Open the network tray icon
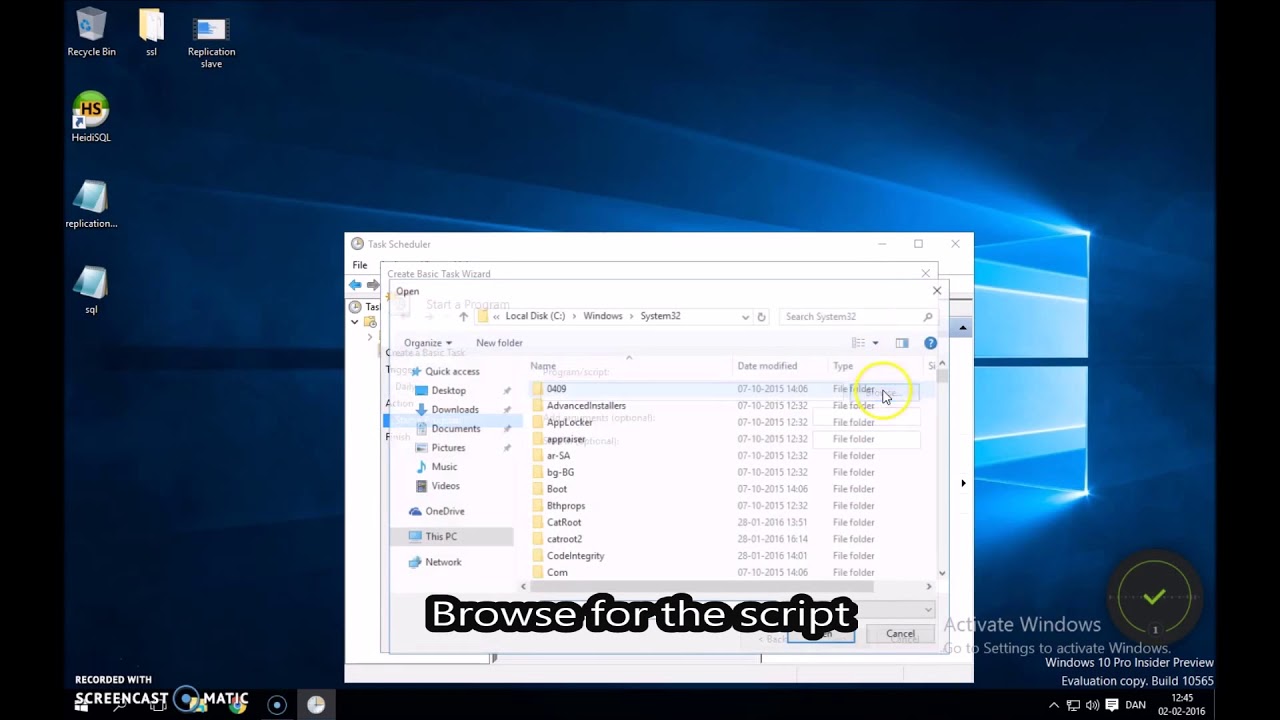1280x720 pixels. tap(1073, 705)
